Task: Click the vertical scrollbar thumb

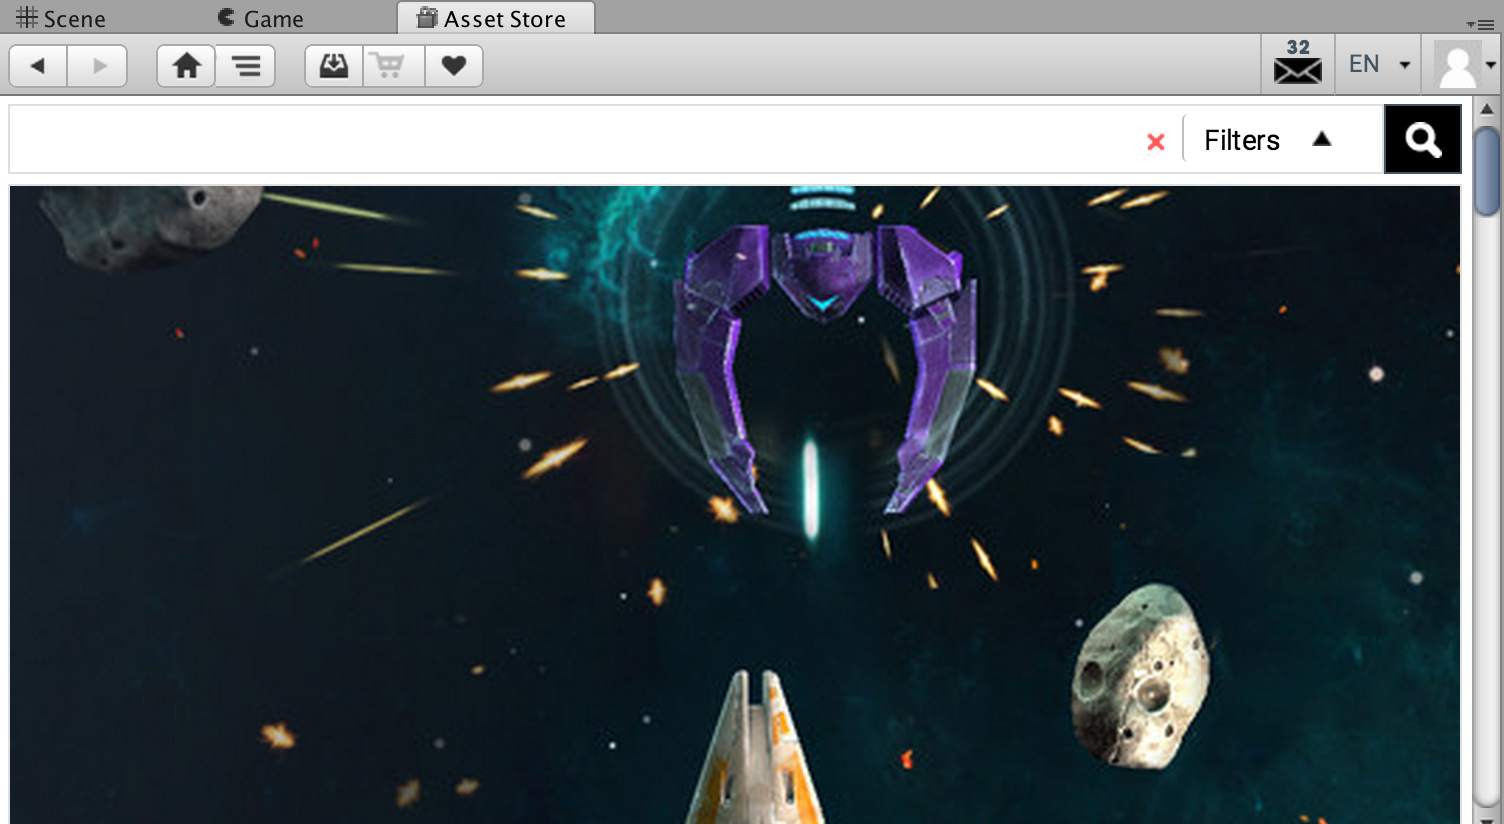Action: [x=1487, y=171]
